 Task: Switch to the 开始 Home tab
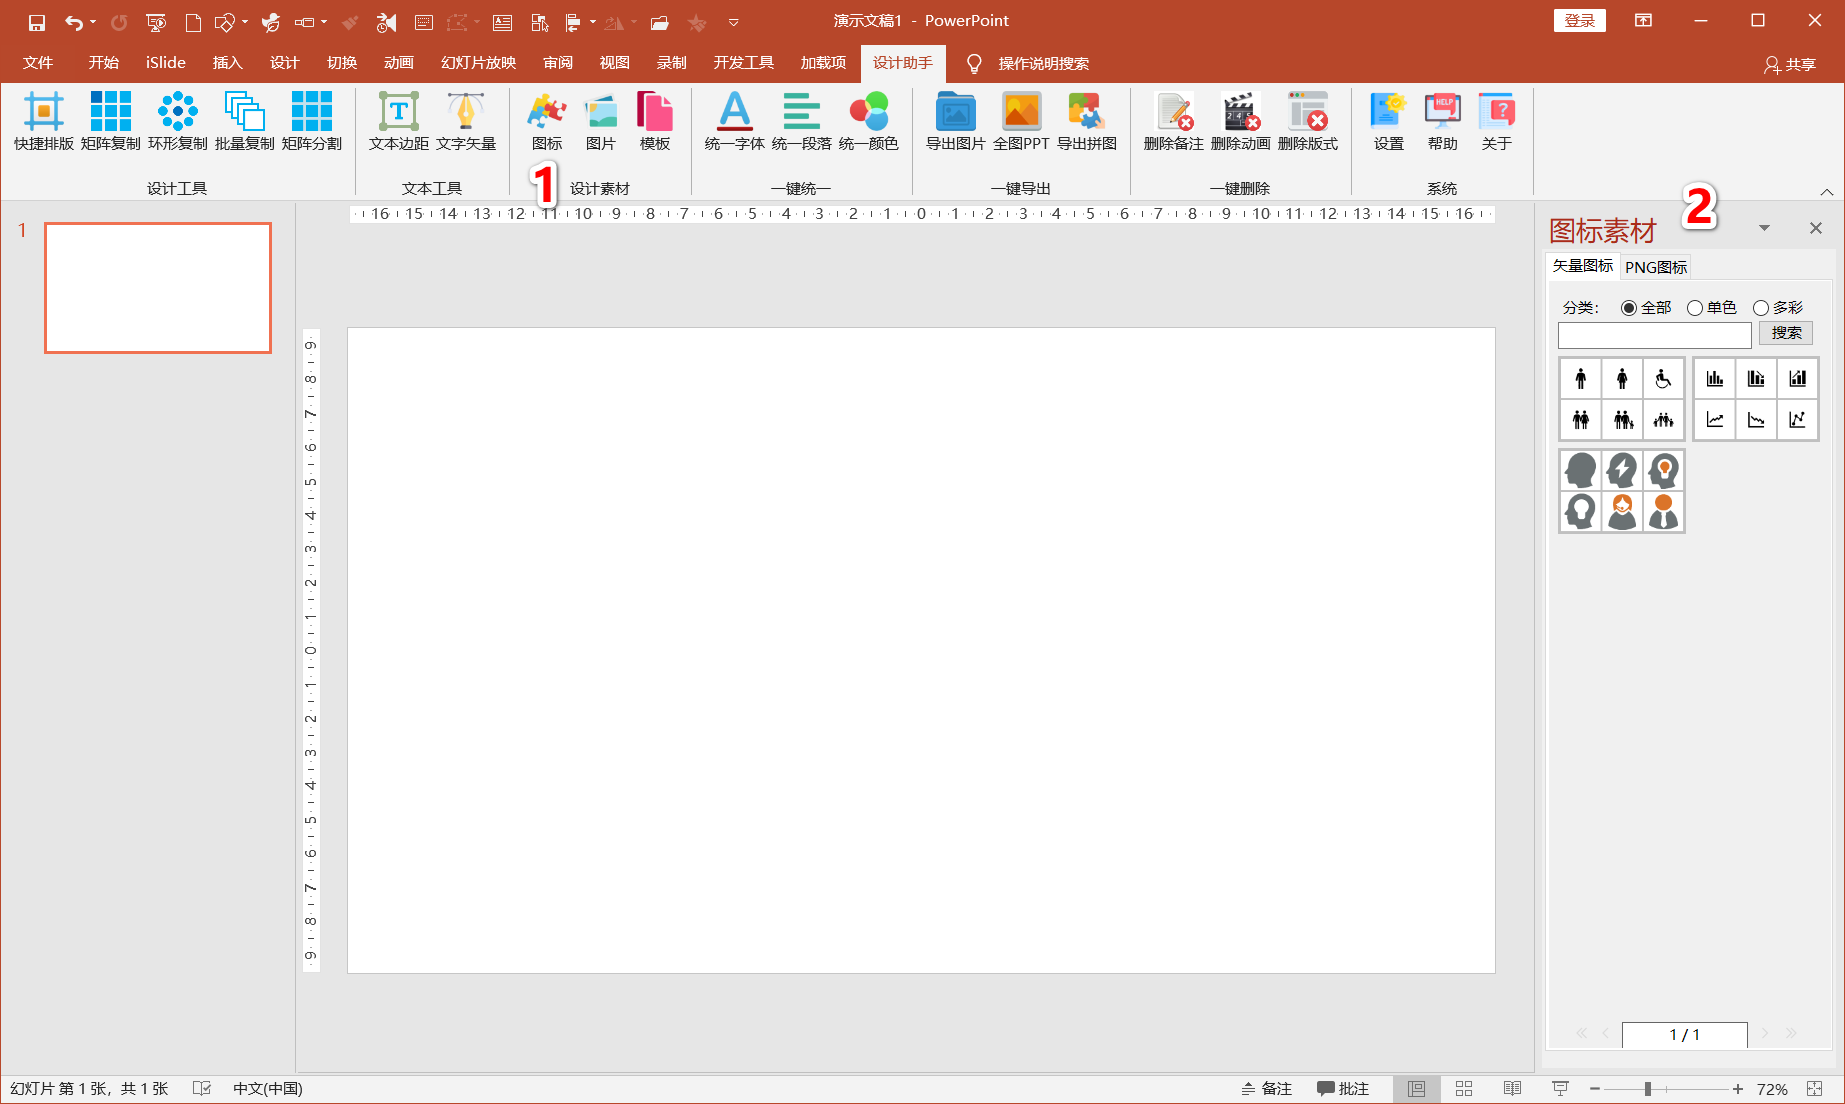[103, 63]
